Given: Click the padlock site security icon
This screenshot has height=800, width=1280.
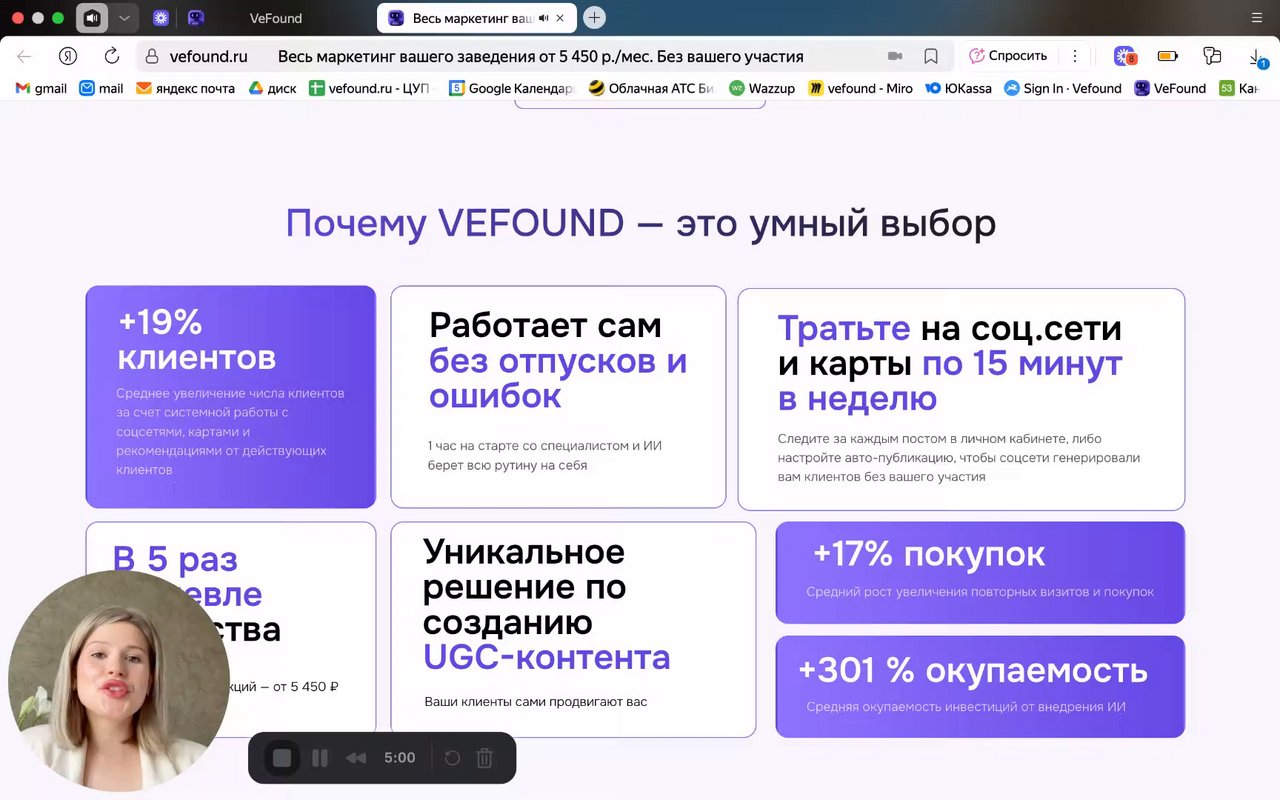Looking at the screenshot, I should point(152,57).
